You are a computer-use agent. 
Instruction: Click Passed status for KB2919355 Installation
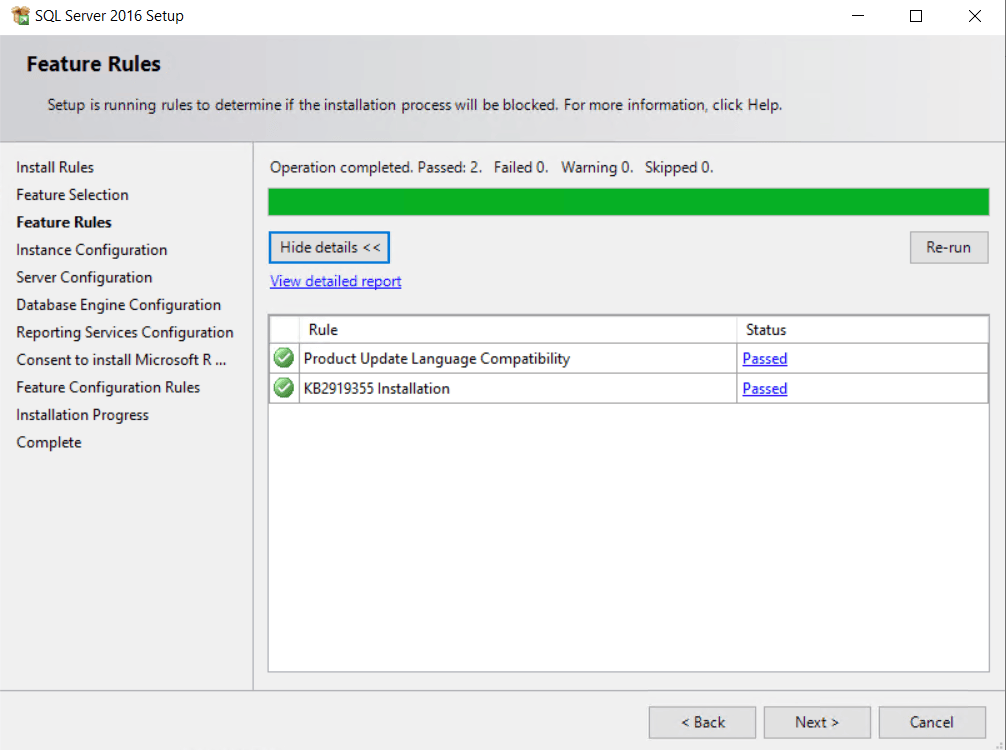tap(764, 388)
